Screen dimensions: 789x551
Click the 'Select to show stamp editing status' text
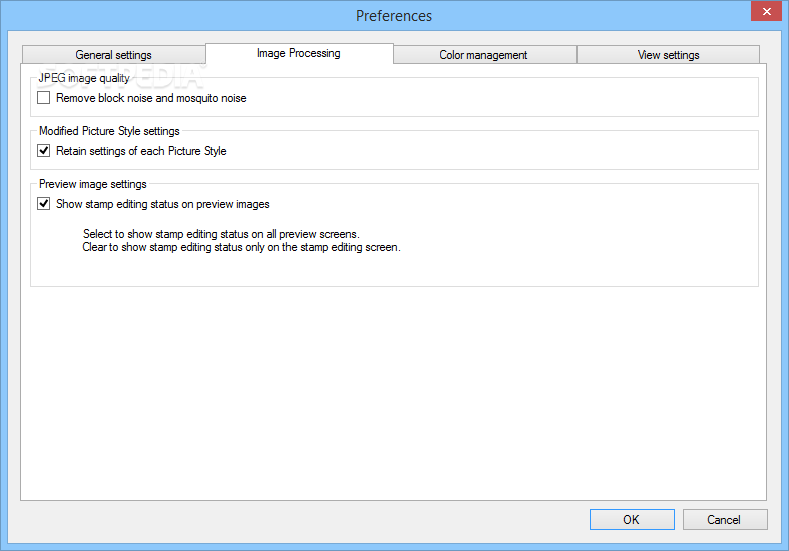(221, 234)
